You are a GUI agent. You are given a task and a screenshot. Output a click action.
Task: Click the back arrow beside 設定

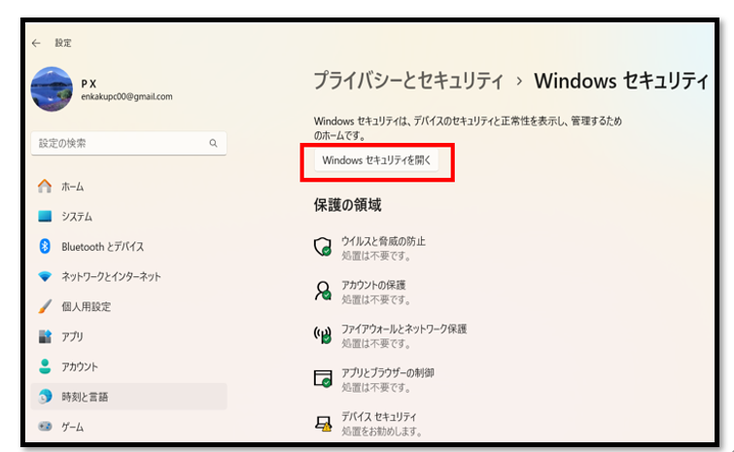click(36, 43)
